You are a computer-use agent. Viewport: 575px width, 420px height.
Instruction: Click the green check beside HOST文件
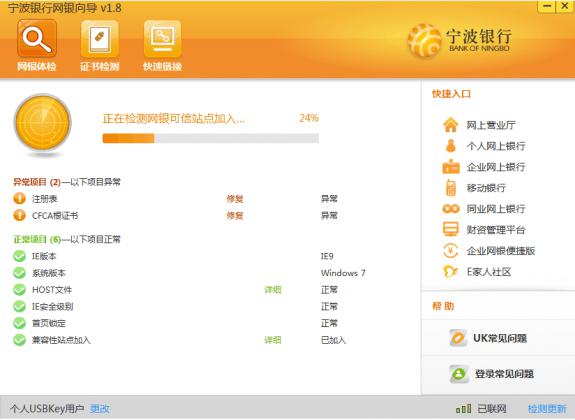click(19, 290)
